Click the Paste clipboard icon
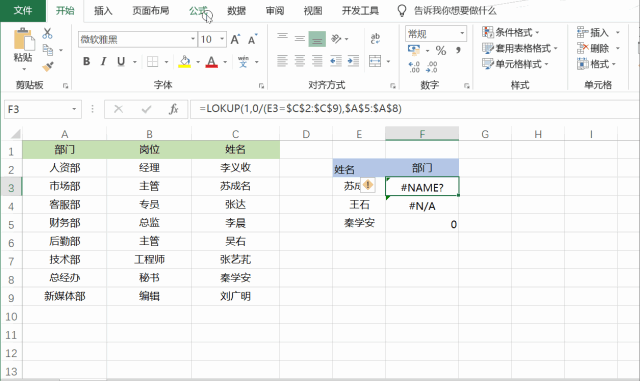640x381 pixels. [23, 40]
